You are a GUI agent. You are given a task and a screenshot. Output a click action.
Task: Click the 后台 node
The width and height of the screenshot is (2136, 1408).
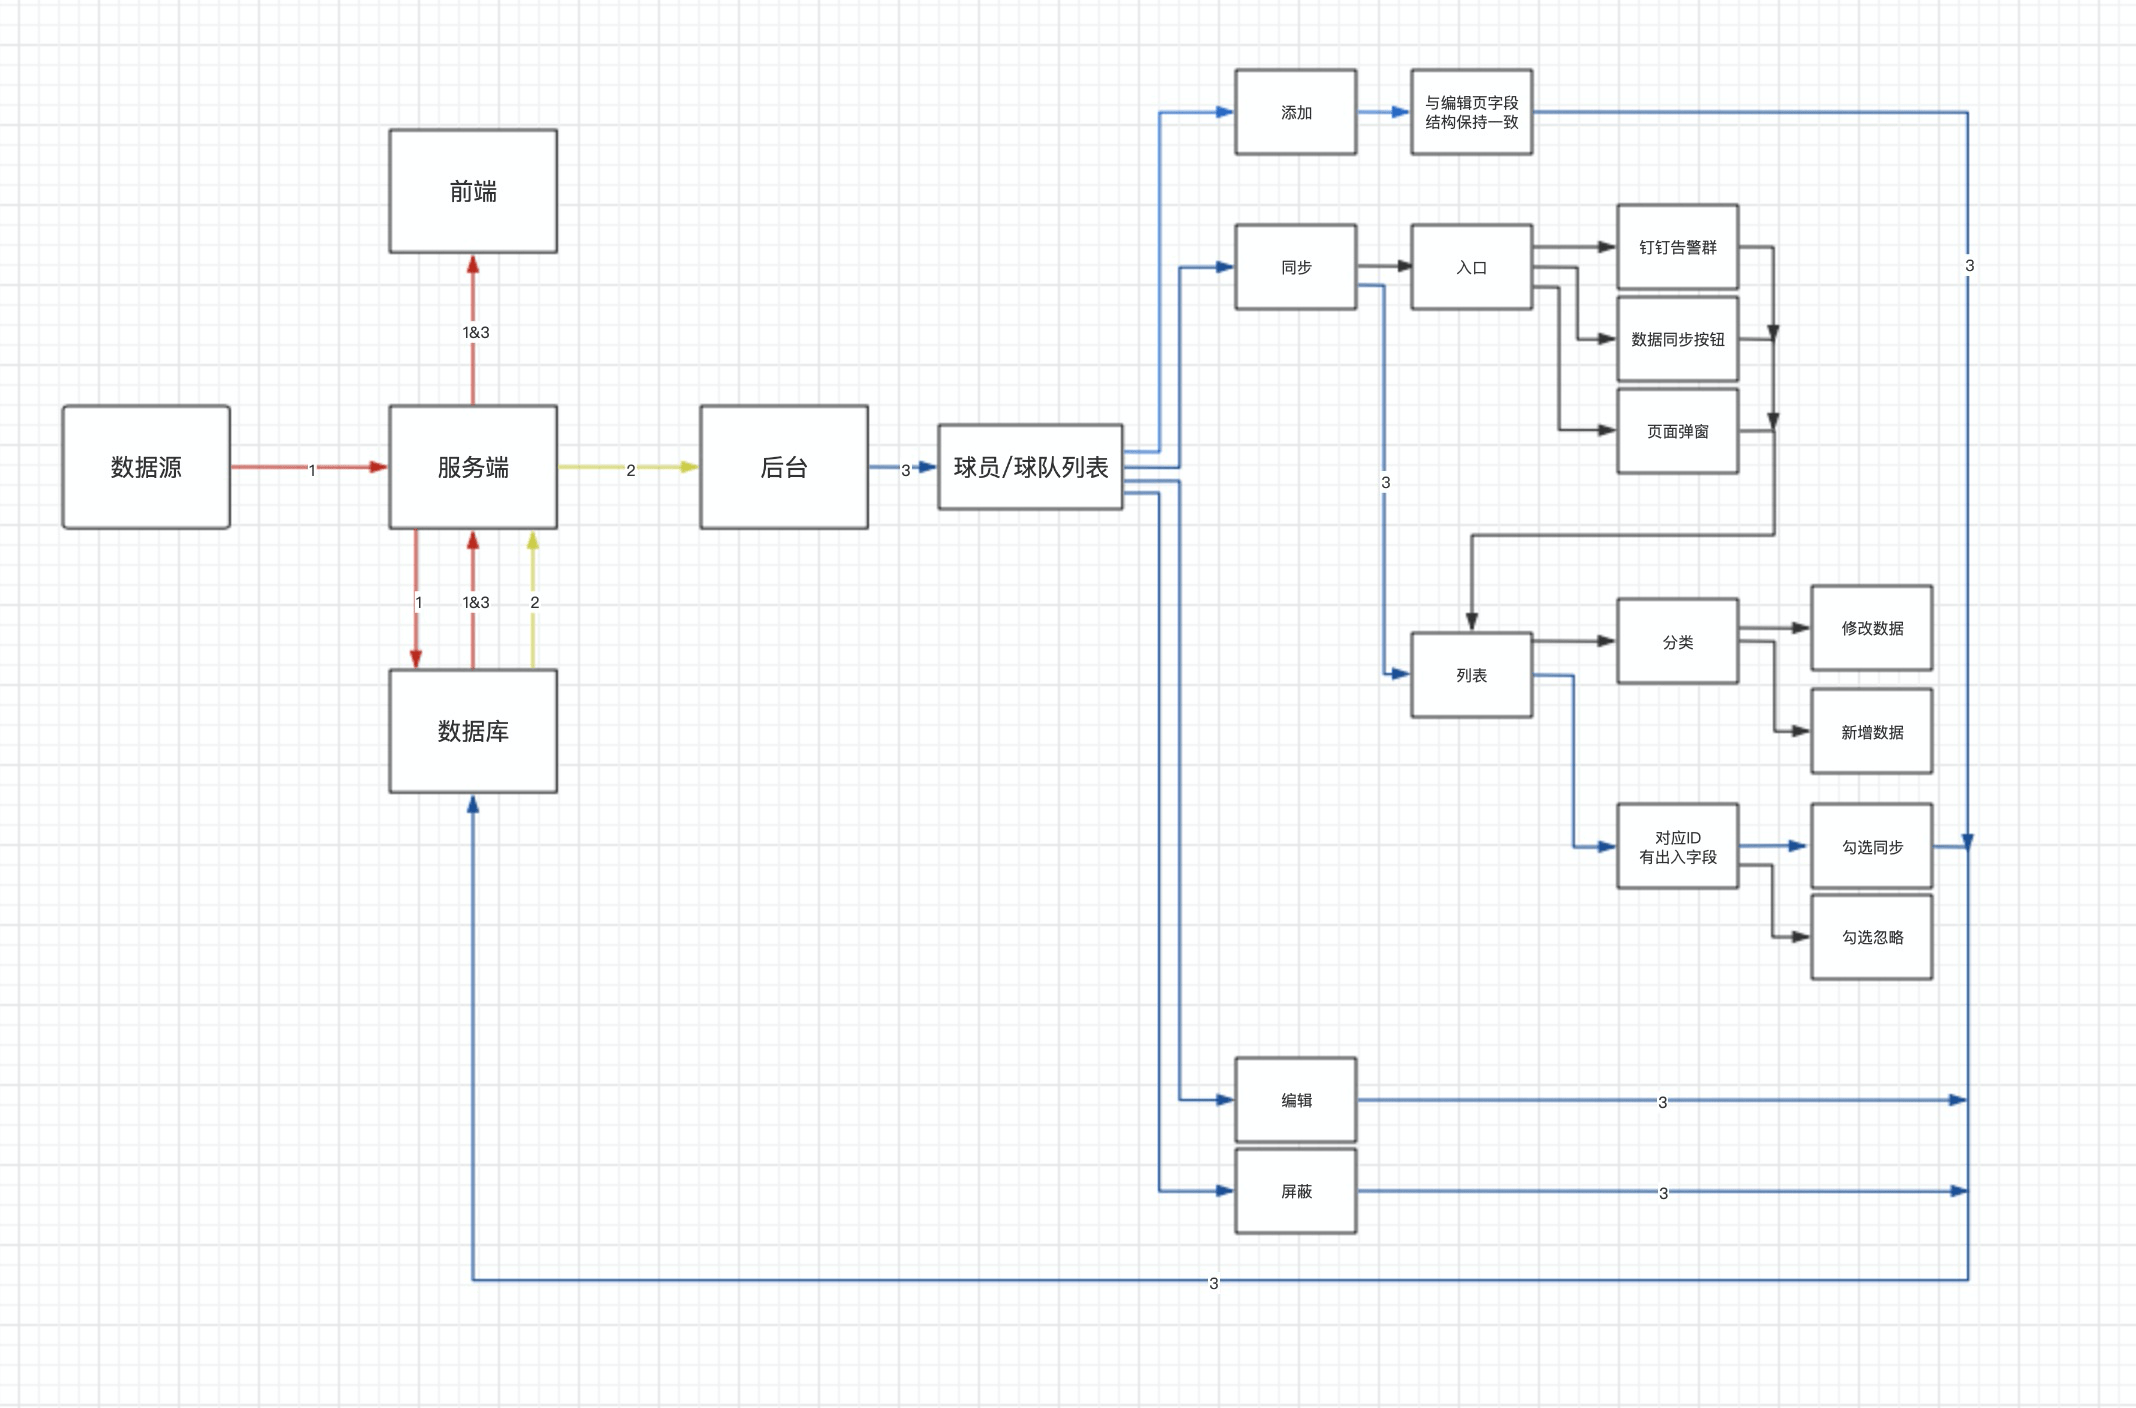tap(784, 467)
